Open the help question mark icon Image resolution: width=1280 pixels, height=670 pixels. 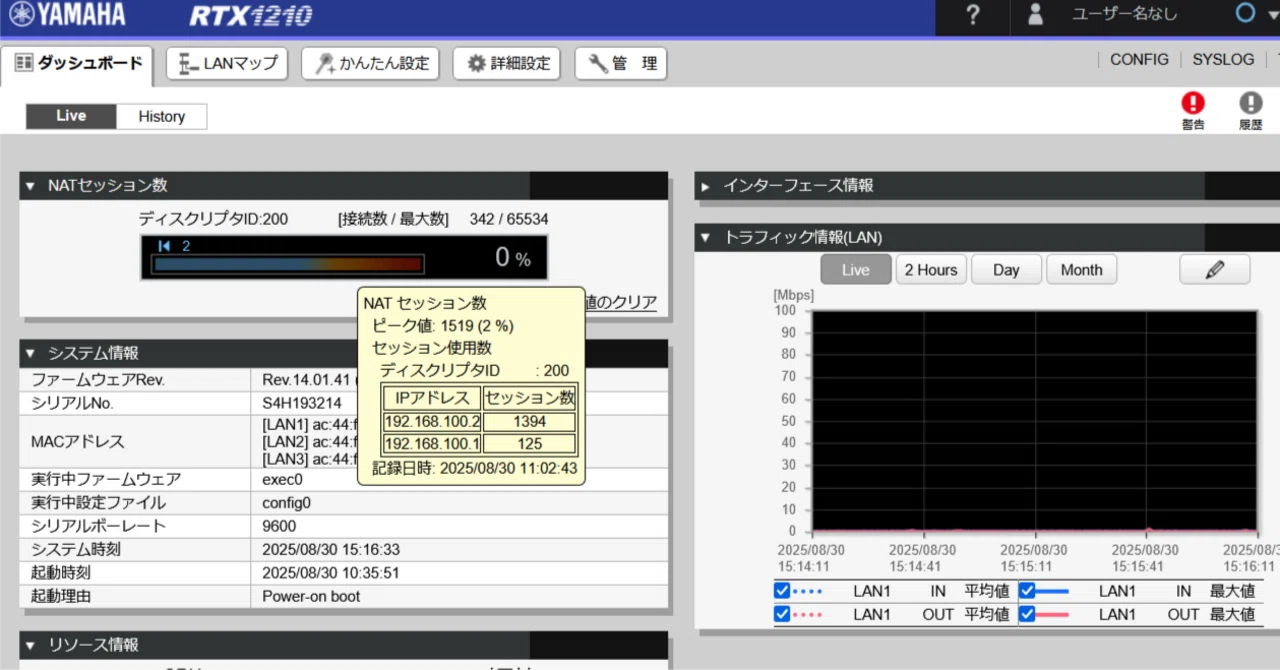[974, 15]
